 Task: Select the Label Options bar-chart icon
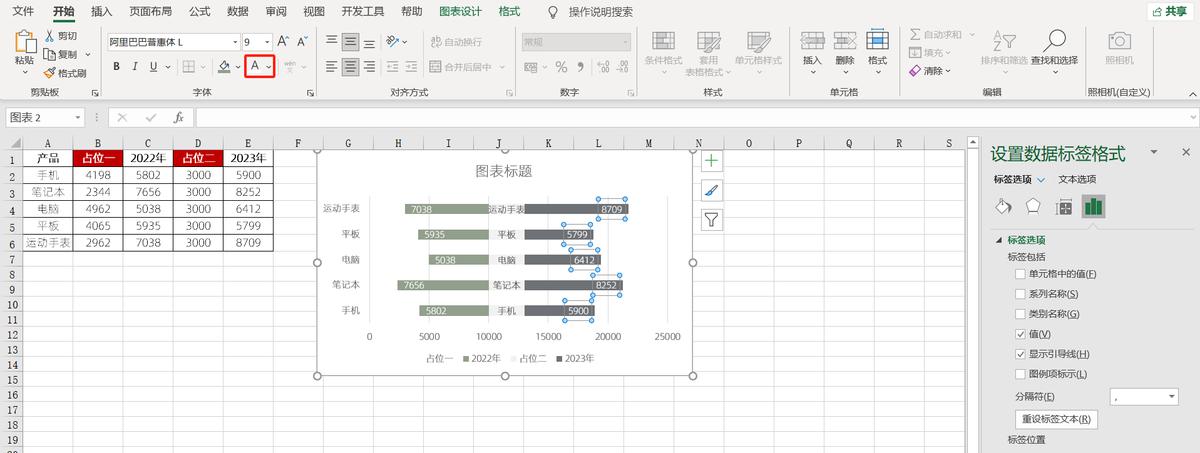(x=1094, y=207)
